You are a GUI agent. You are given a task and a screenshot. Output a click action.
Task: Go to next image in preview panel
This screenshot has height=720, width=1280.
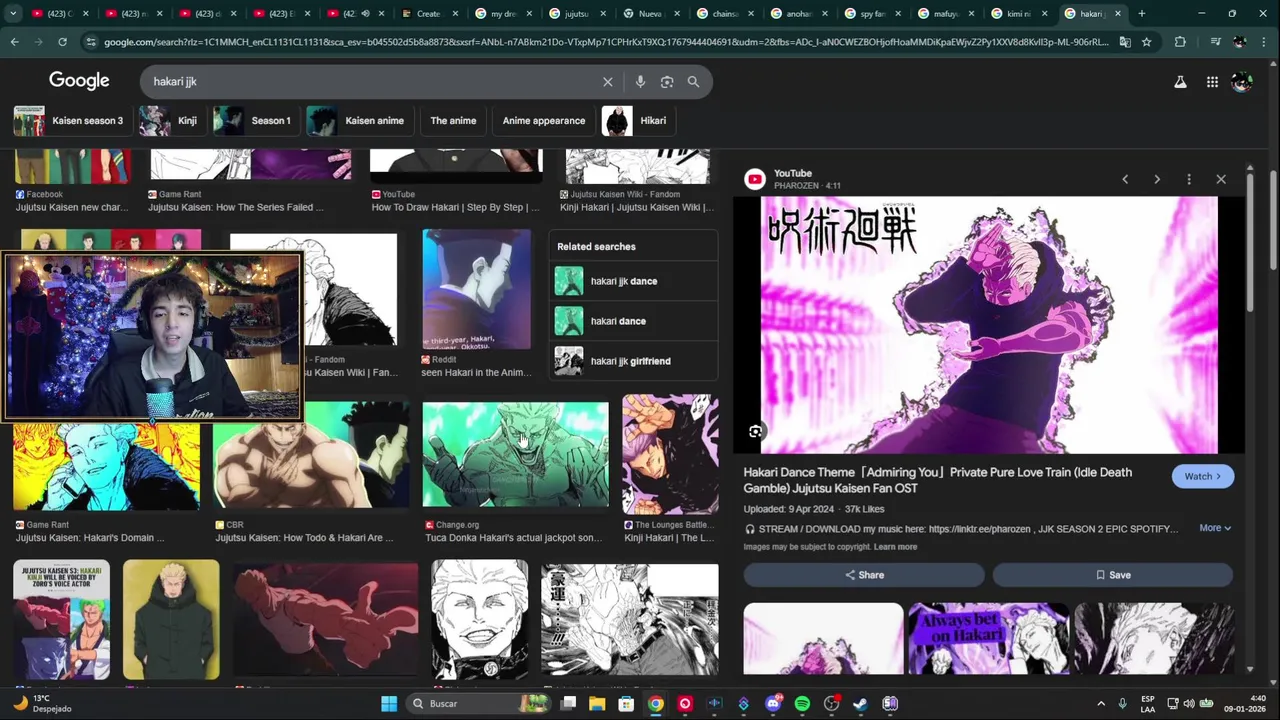pos(1157,179)
